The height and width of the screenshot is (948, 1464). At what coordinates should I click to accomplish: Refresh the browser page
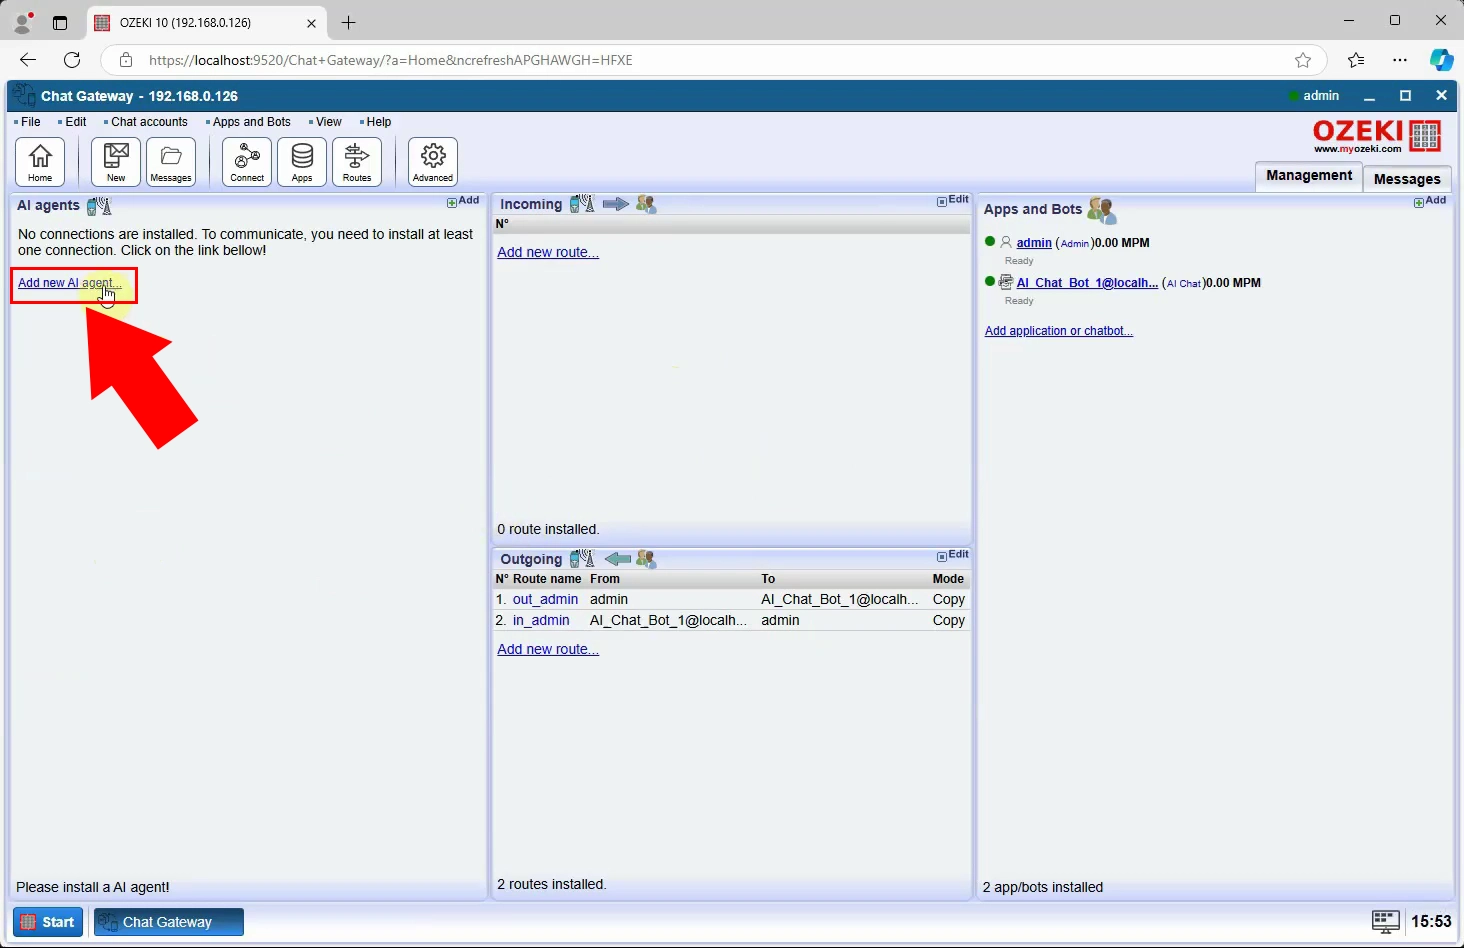tap(72, 60)
